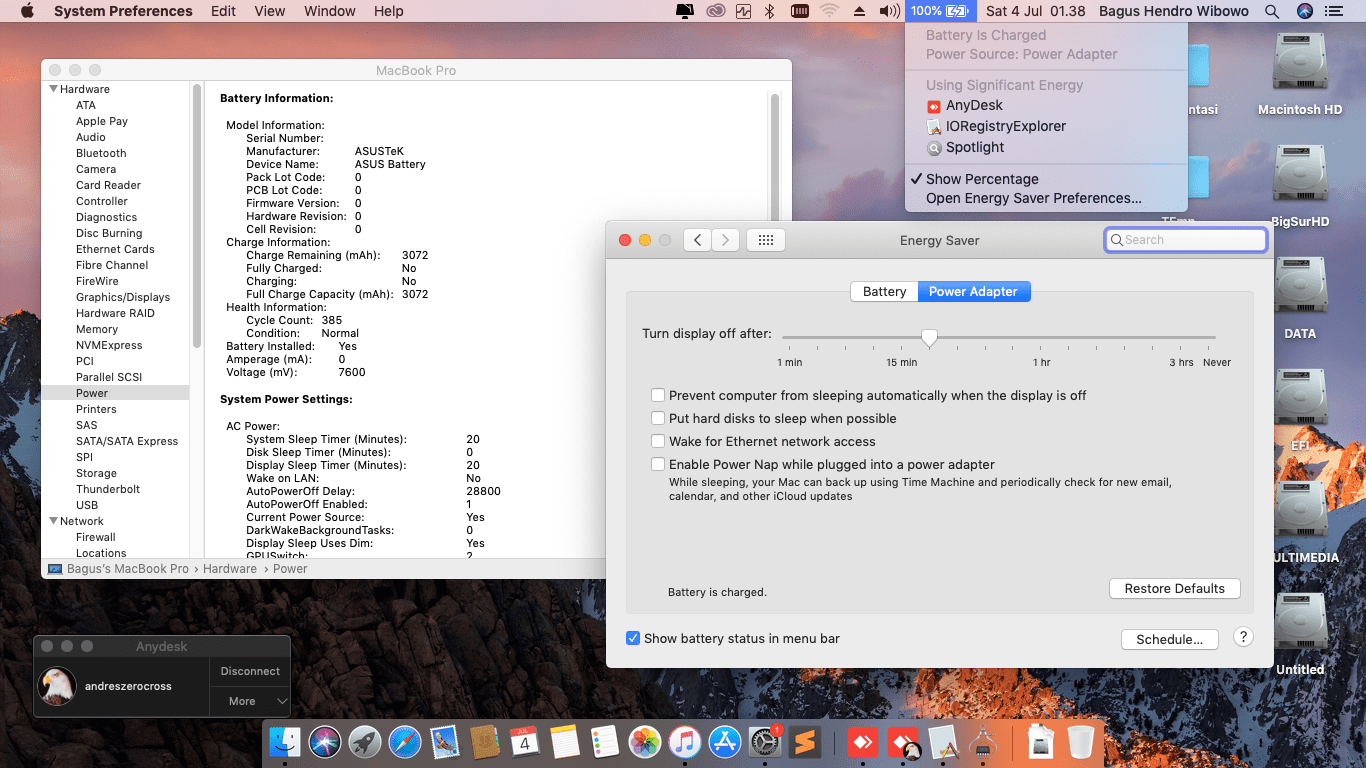Collapse the Hardware tree section

pos(54,89)
